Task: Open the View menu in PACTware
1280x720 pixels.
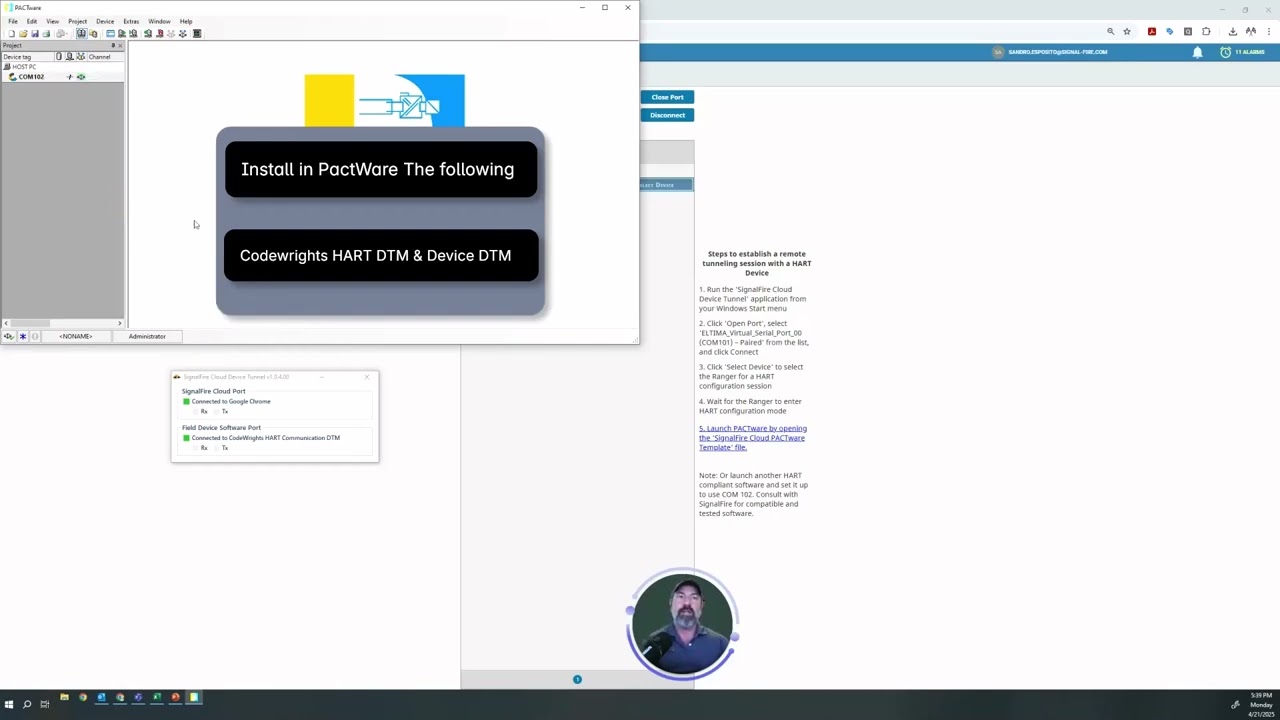Action: [x=52, y=21]
